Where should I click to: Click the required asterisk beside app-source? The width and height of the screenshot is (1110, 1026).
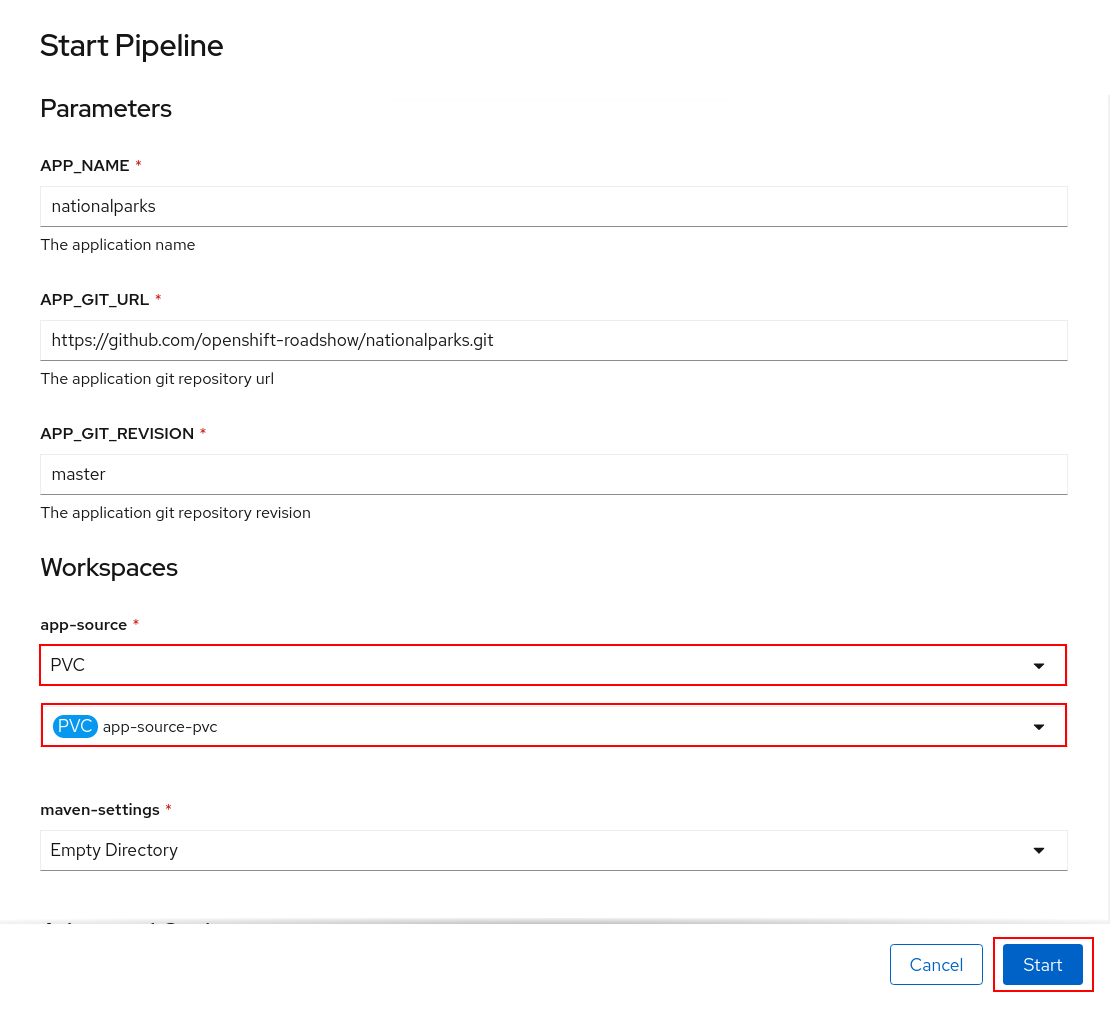tap(135, 624)
